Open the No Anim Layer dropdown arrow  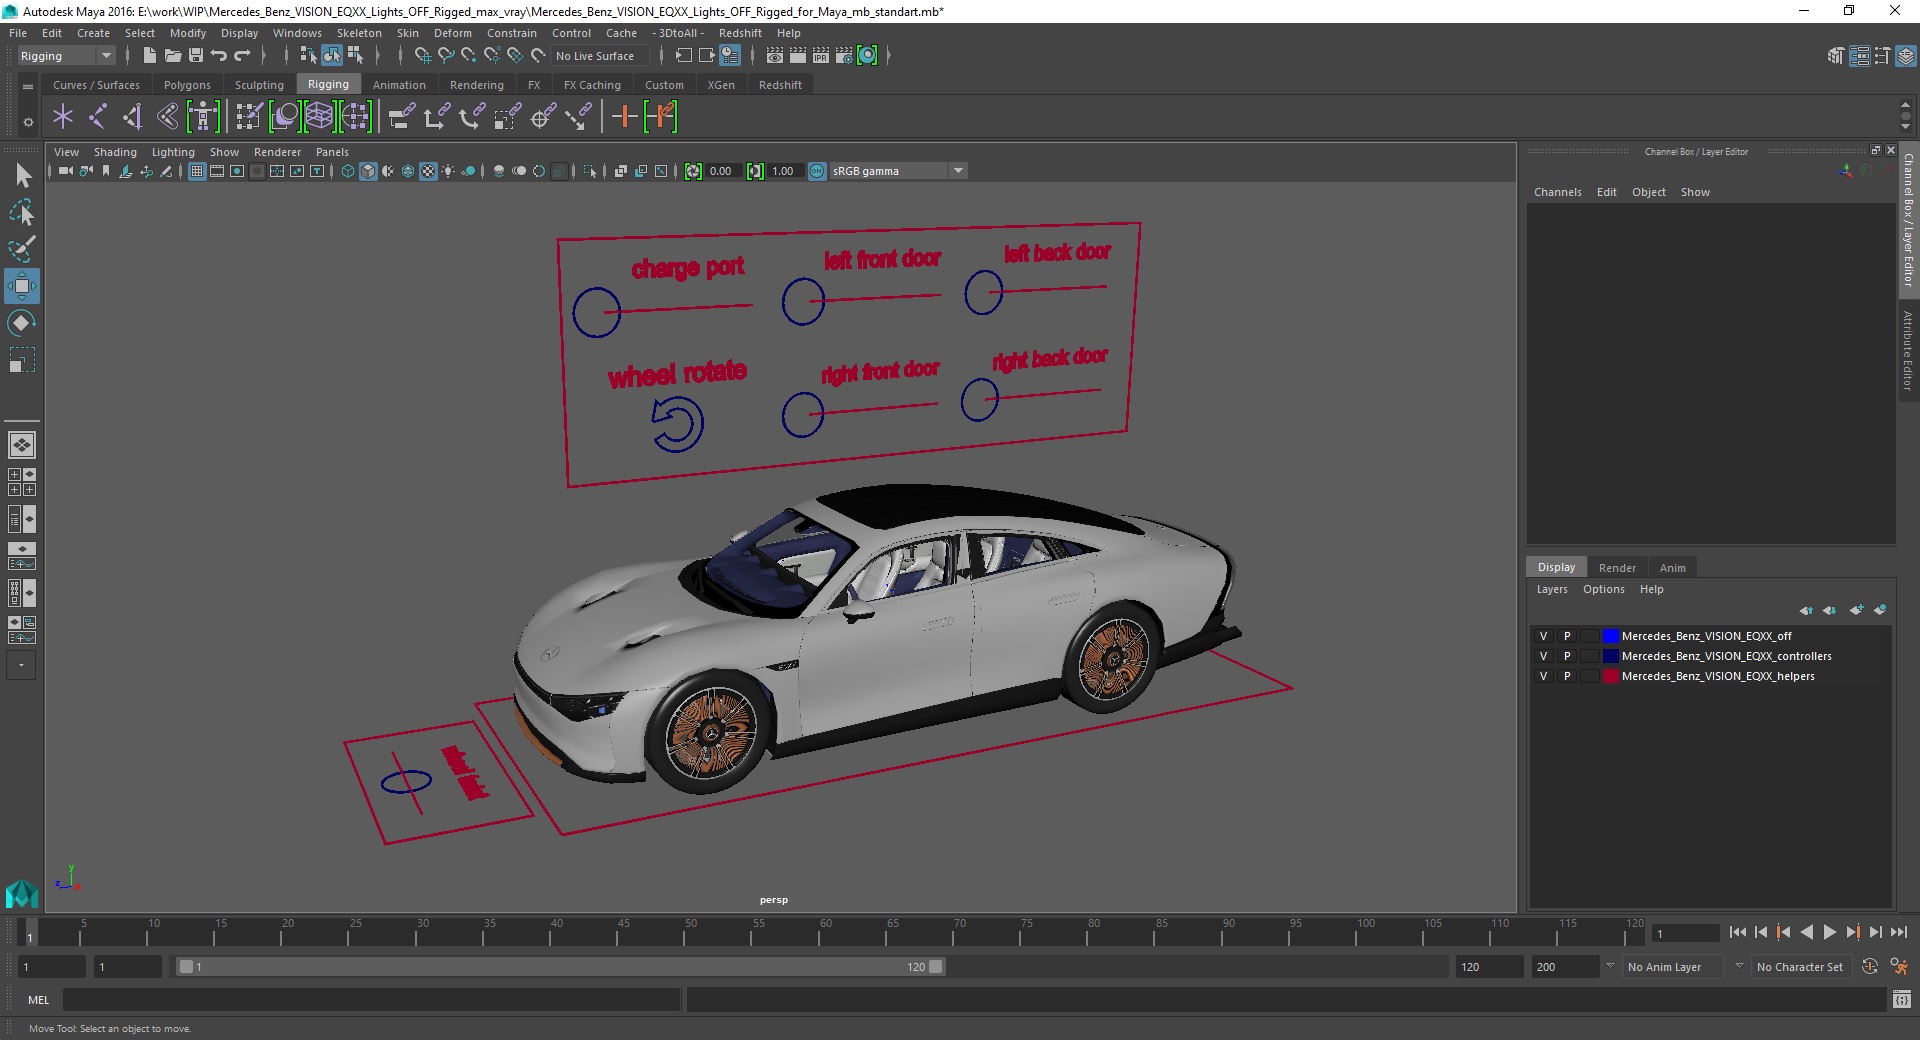(1609, 966)
